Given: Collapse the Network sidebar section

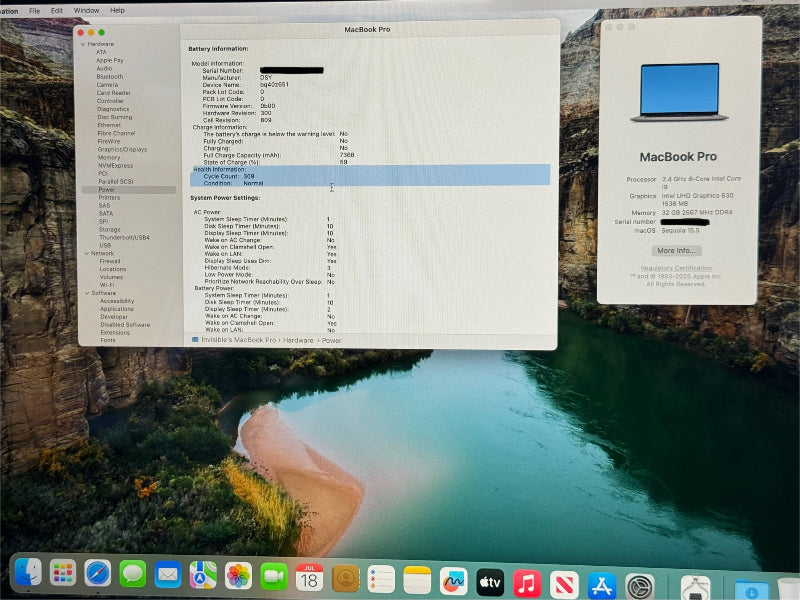Looking at the screenshot, I should [x=86, y=253].
